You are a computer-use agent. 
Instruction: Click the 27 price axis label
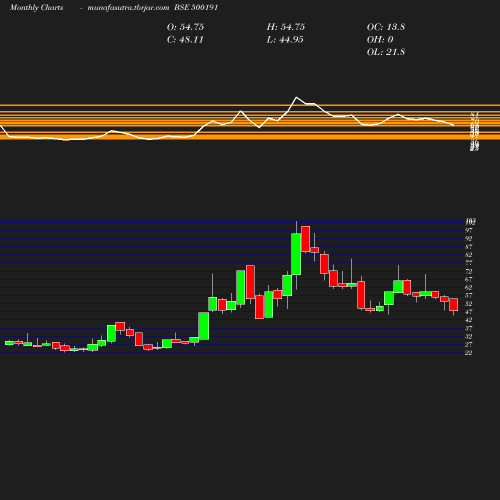tap(469, 344)
